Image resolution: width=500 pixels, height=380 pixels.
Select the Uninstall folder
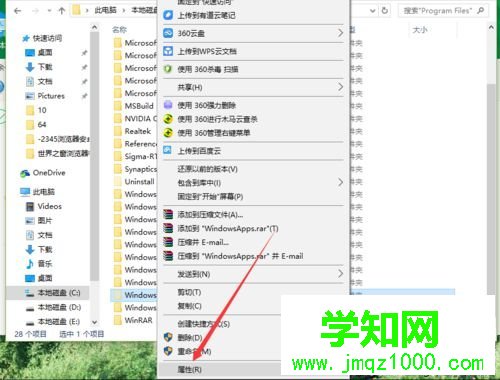coord(139,182)
